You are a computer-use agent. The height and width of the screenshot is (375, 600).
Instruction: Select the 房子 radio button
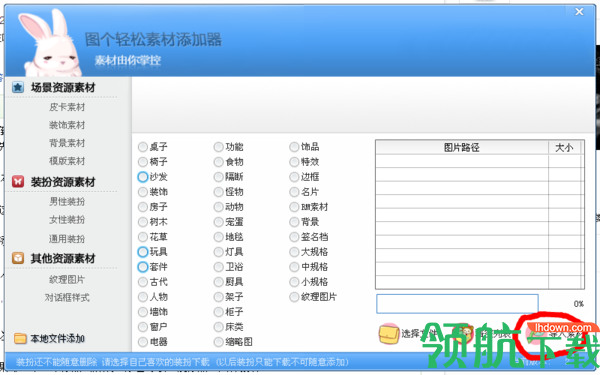coord(143,207)
